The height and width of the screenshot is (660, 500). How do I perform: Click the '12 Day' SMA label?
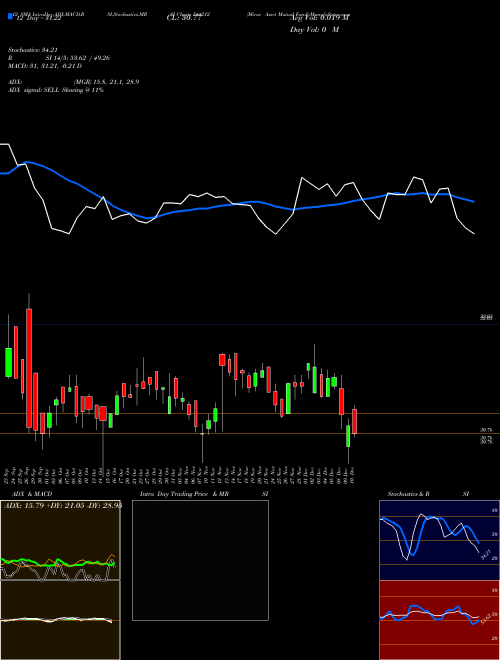point(39,18)
